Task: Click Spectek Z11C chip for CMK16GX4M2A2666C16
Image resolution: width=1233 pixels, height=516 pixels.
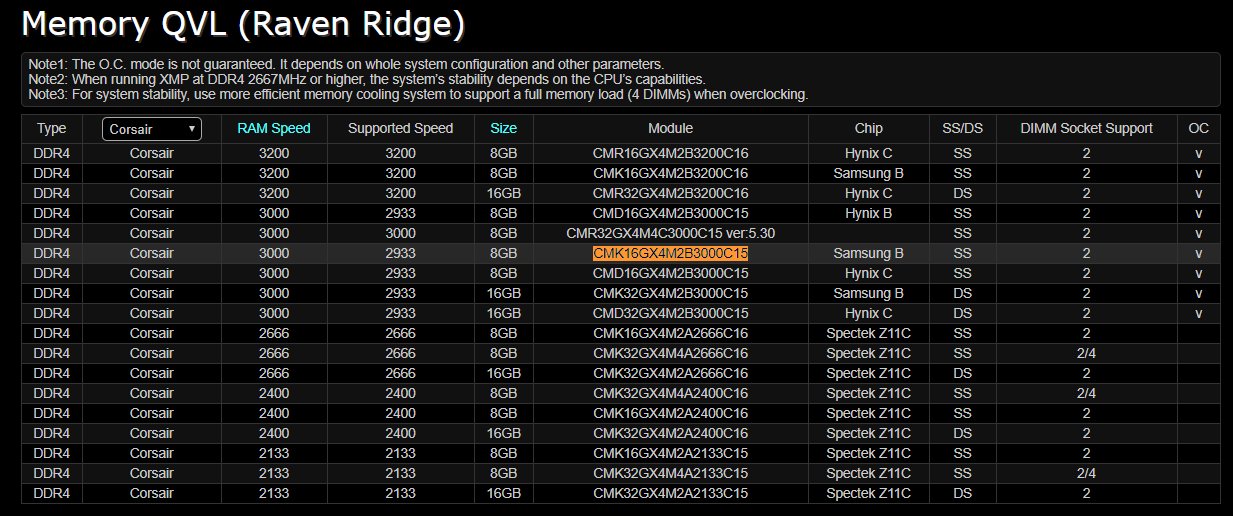Action: point(868,334)
